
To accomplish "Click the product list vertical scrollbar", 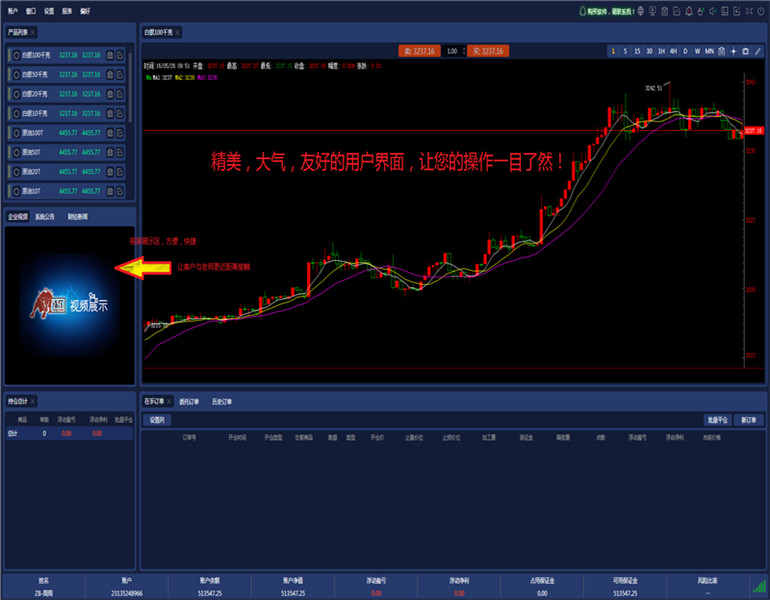I will click(130, 86).
